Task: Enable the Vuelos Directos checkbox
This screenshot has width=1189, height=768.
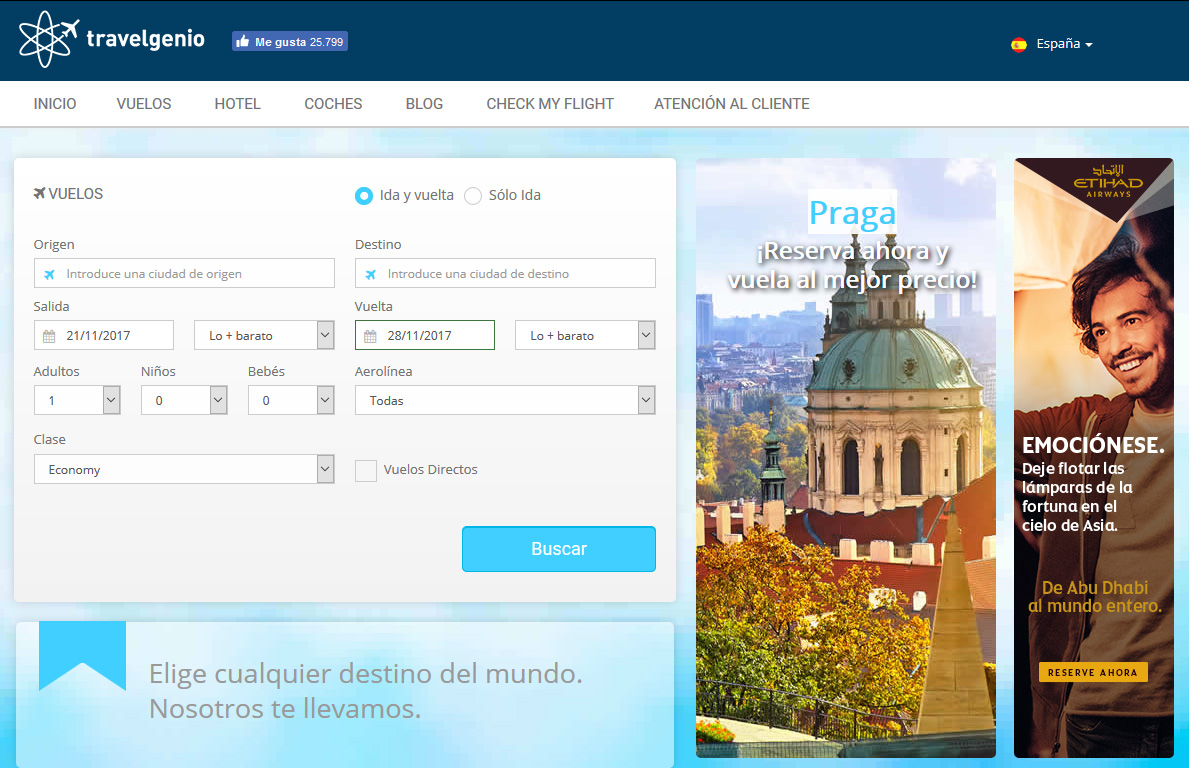Action: click(x=366, y=470)
